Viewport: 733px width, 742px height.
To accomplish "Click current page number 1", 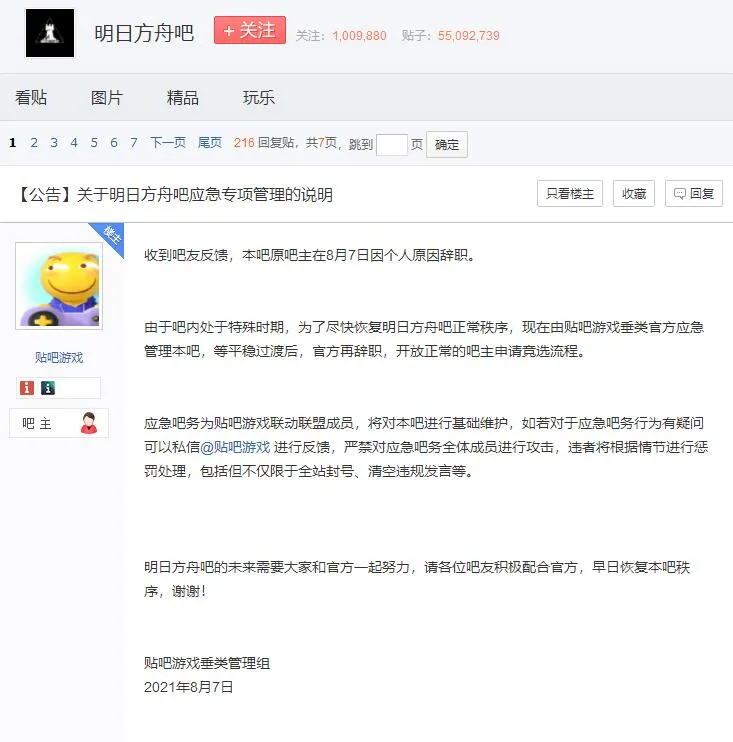I will 13,143.
